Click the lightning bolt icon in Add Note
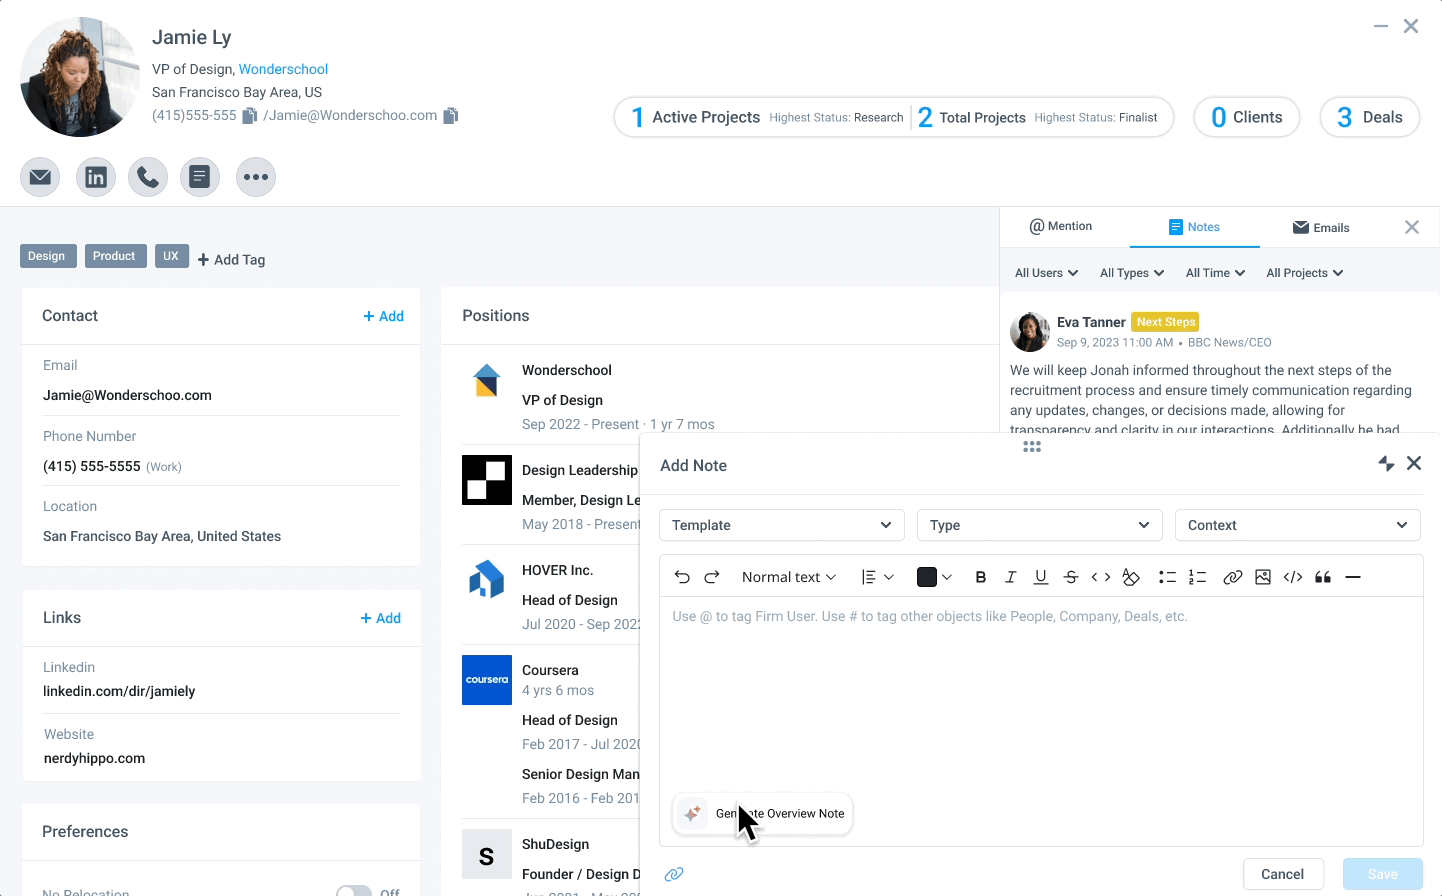1442x896 pixels. point(1386,463)
